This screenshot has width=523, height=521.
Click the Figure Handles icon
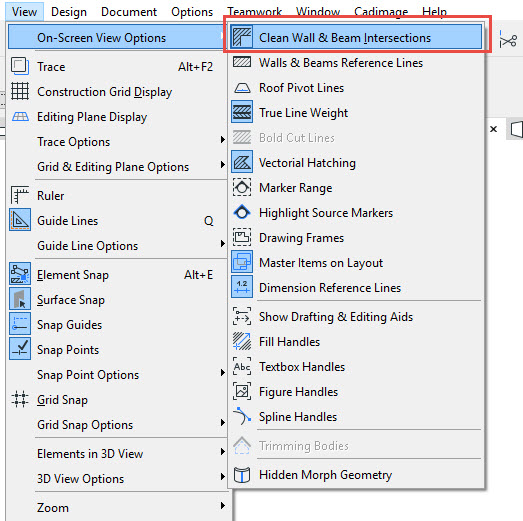click(x=242, y=392)
